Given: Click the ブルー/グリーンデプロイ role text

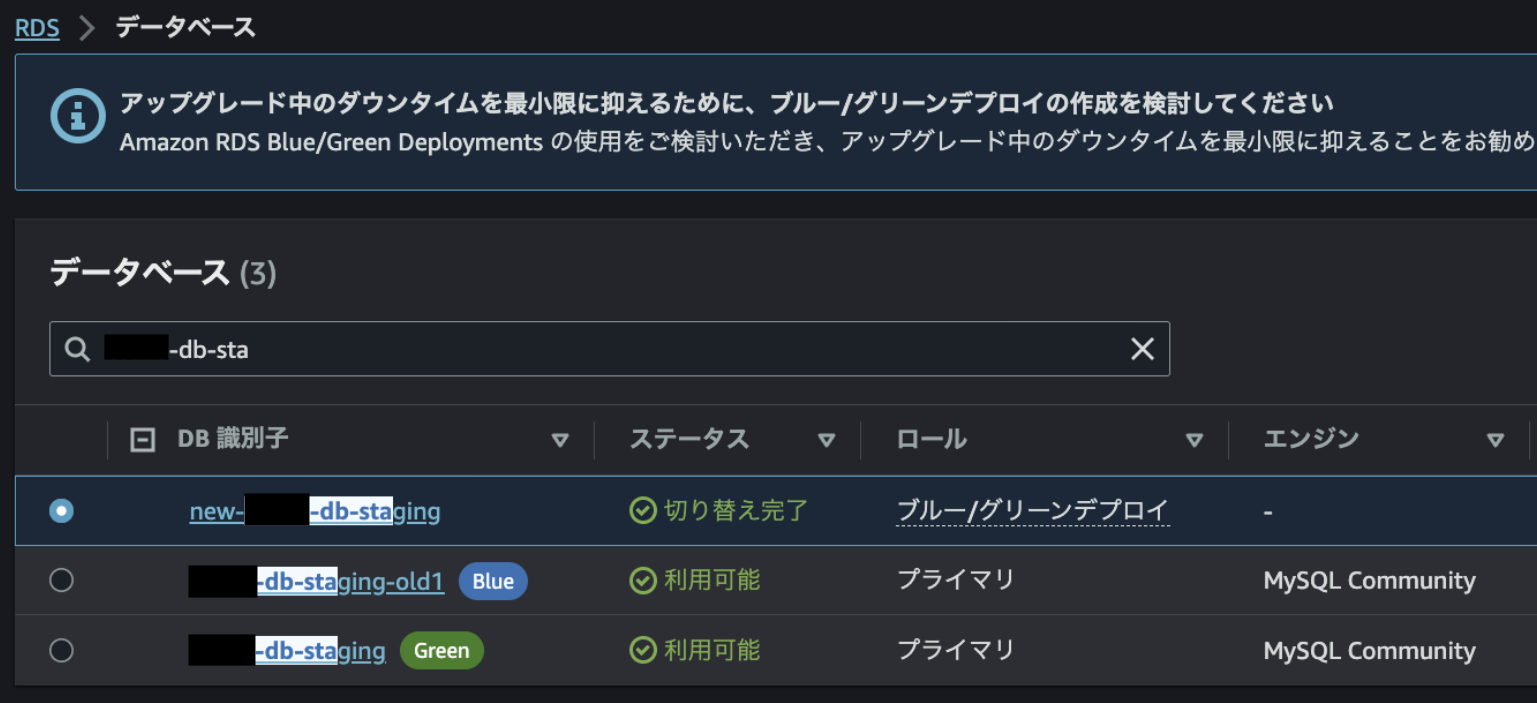Looking at the screenshot, I should [x=1032, y=511].
